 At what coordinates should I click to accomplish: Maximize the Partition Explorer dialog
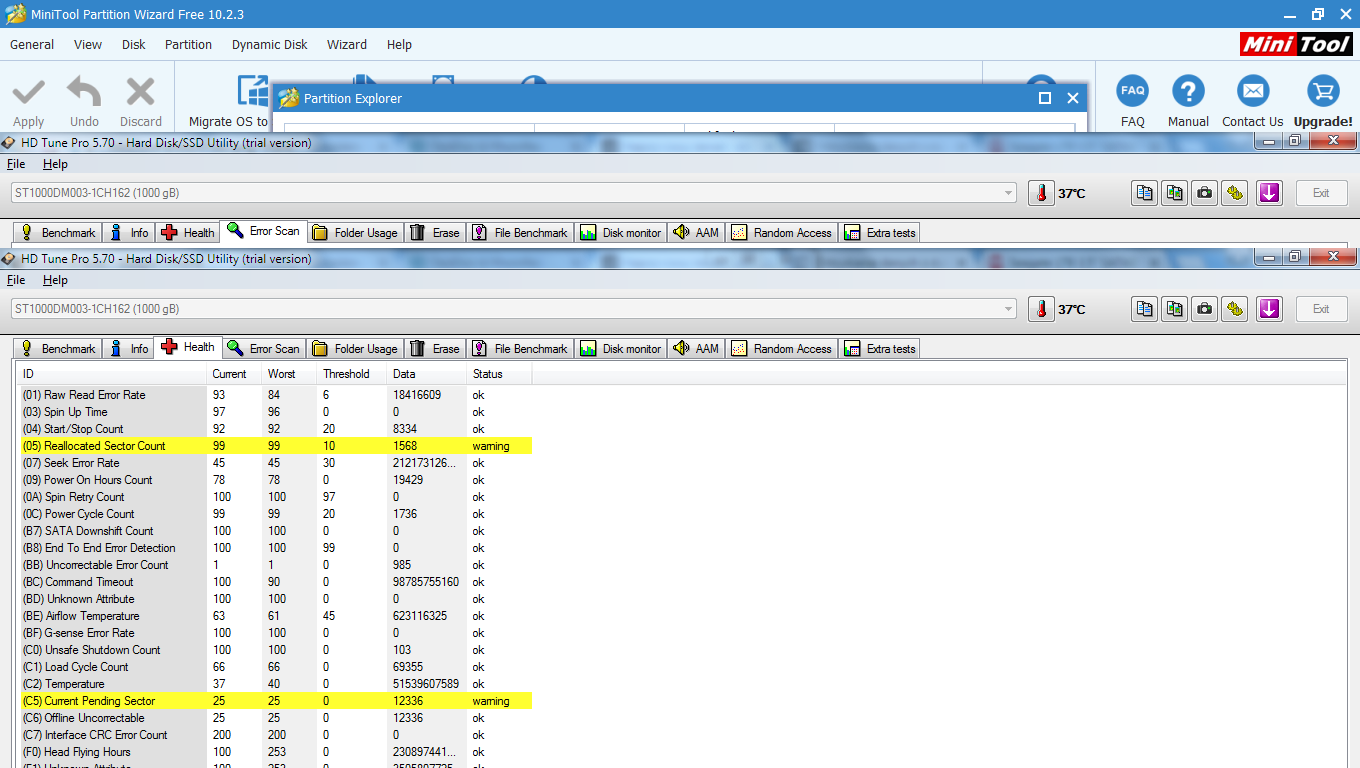(1045, 98)
